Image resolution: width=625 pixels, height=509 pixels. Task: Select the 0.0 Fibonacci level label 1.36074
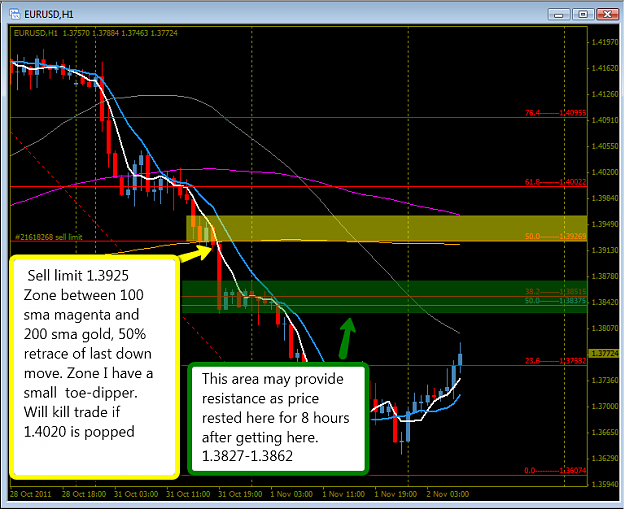tap(555, 471)
